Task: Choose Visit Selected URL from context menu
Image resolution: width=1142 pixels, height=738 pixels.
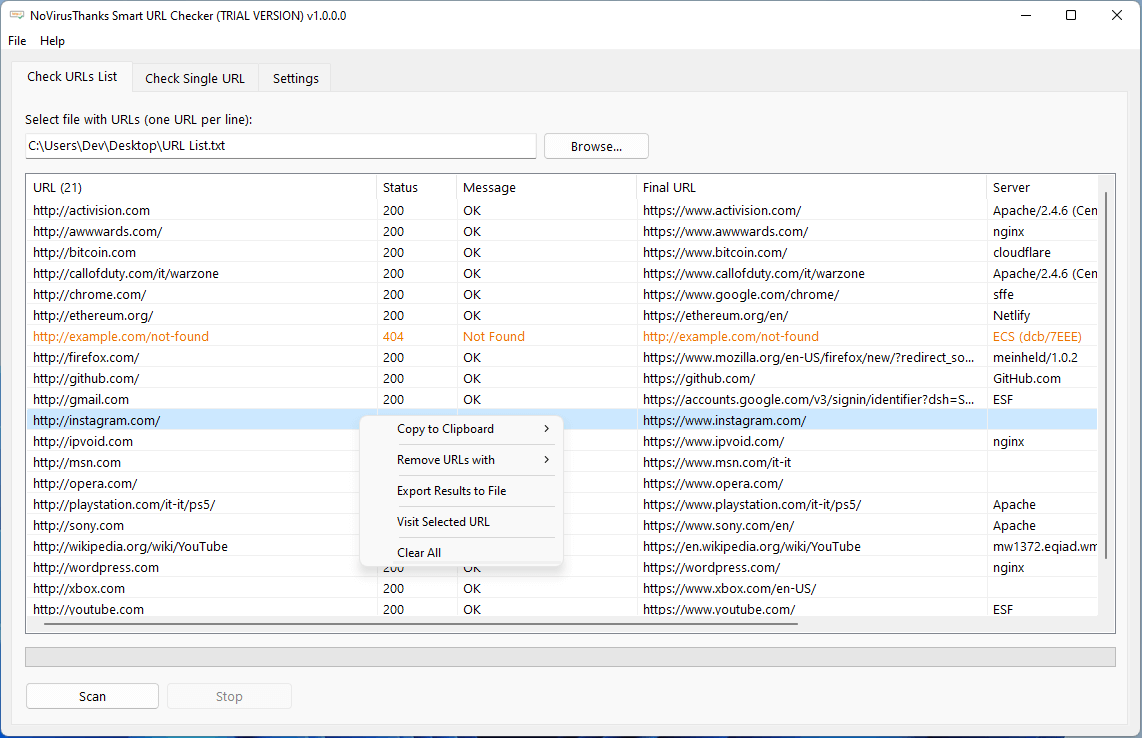Action: coord(443,521)
